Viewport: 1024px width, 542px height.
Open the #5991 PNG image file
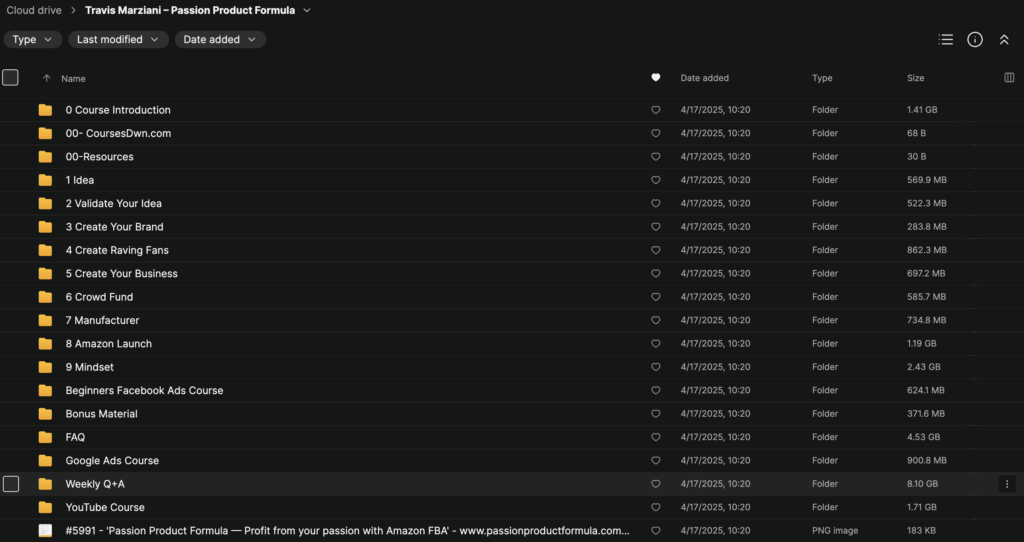347,531
